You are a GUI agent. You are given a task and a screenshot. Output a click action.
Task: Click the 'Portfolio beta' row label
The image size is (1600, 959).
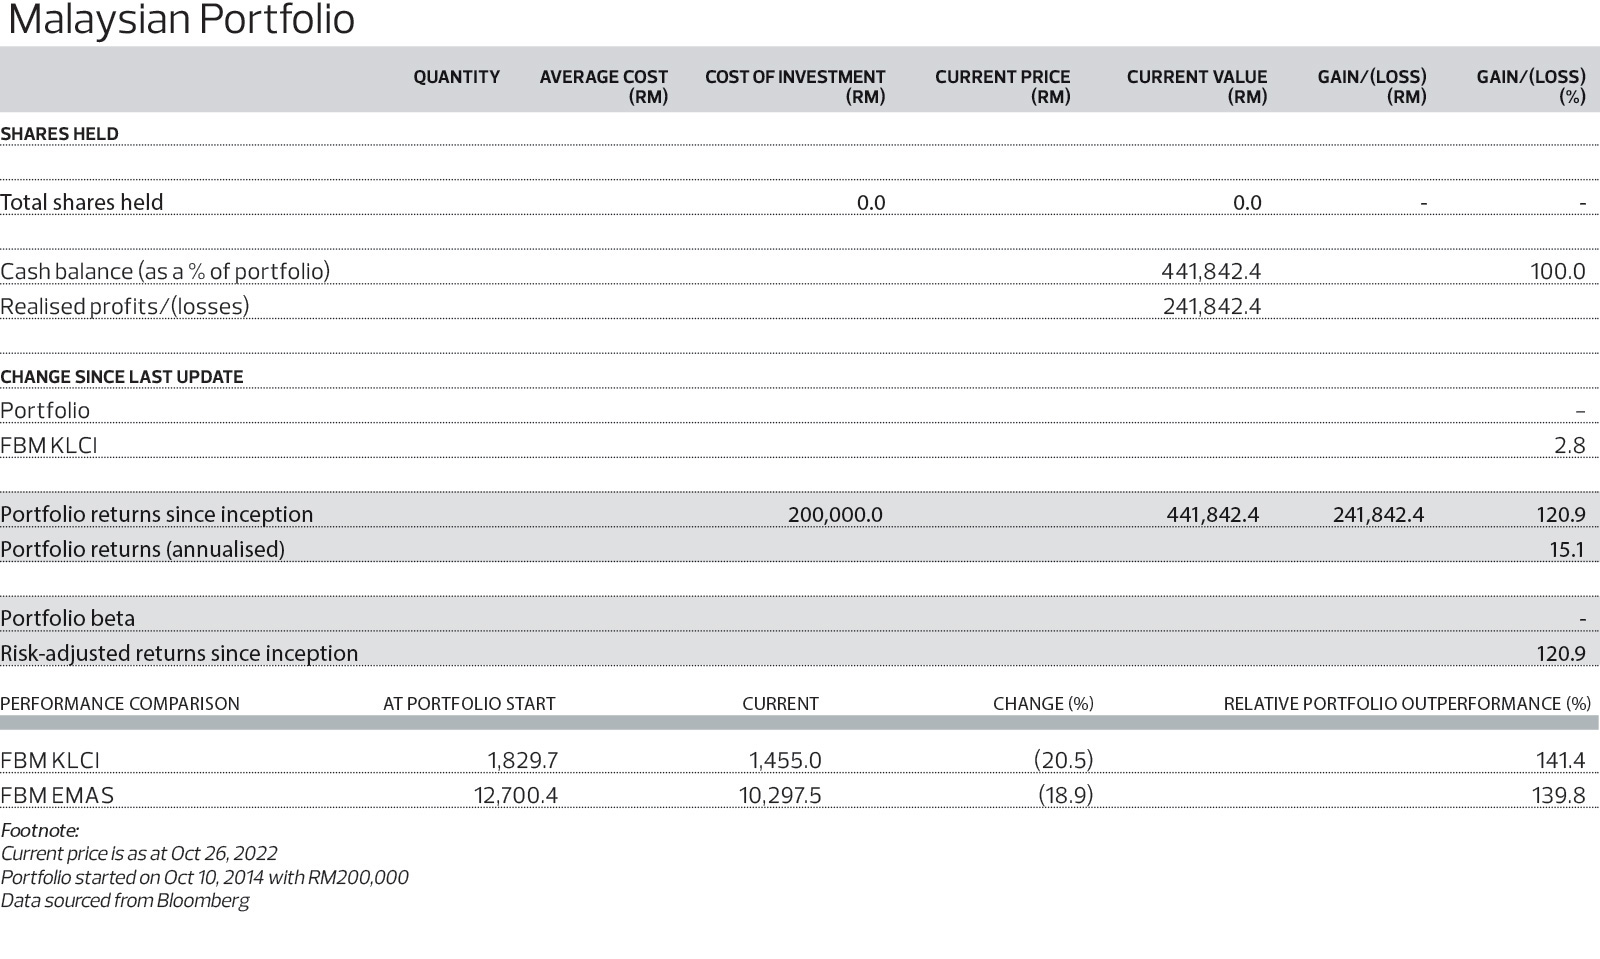click(x=67, y=618)
